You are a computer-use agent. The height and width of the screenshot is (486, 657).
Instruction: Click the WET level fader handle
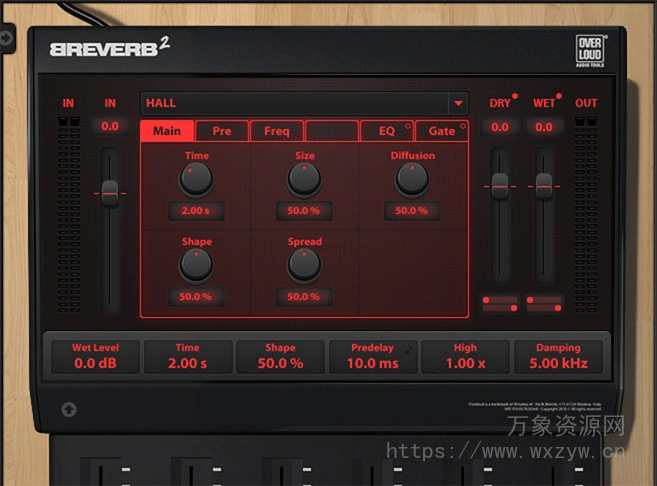coord(544,186)
